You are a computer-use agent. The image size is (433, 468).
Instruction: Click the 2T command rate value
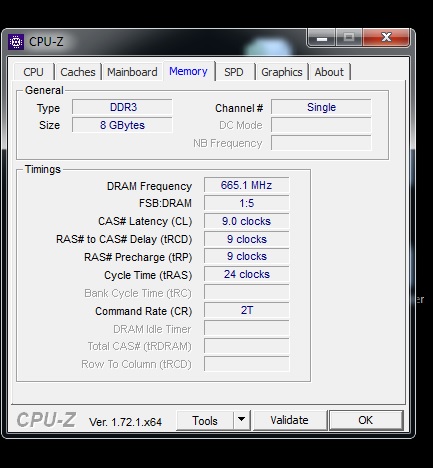[x=247, y=310]
